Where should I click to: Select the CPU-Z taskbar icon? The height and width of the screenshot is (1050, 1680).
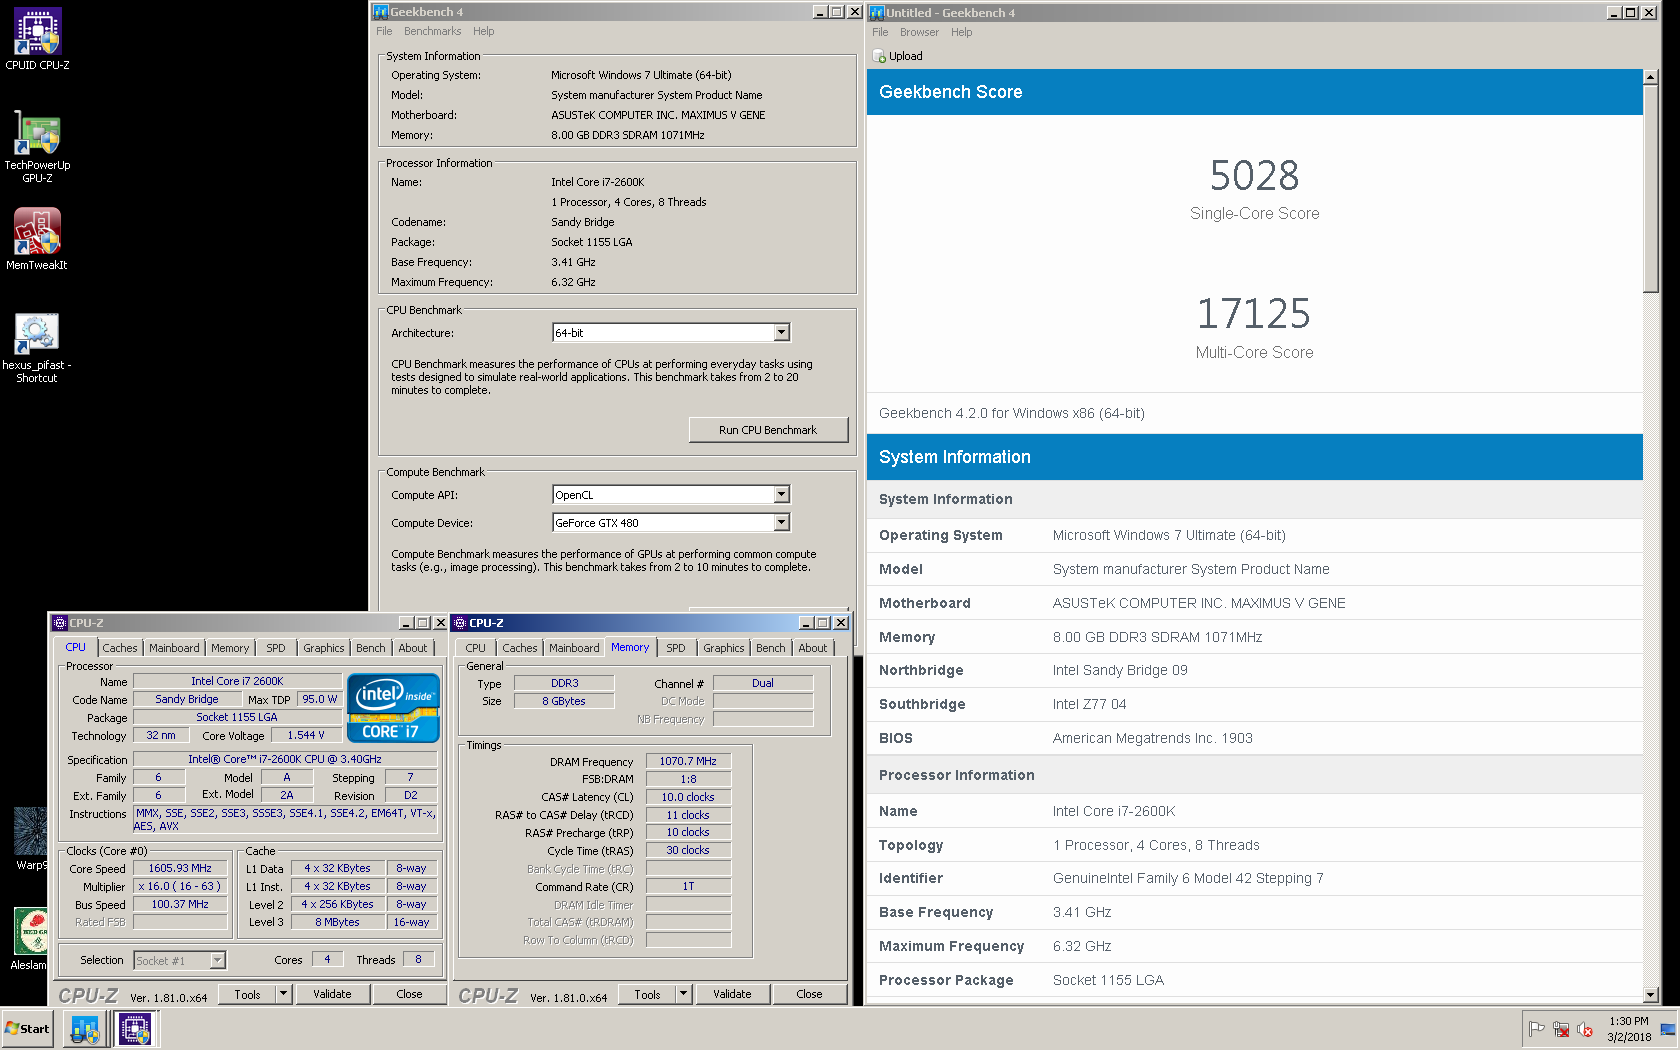(x=135, y=1028)
